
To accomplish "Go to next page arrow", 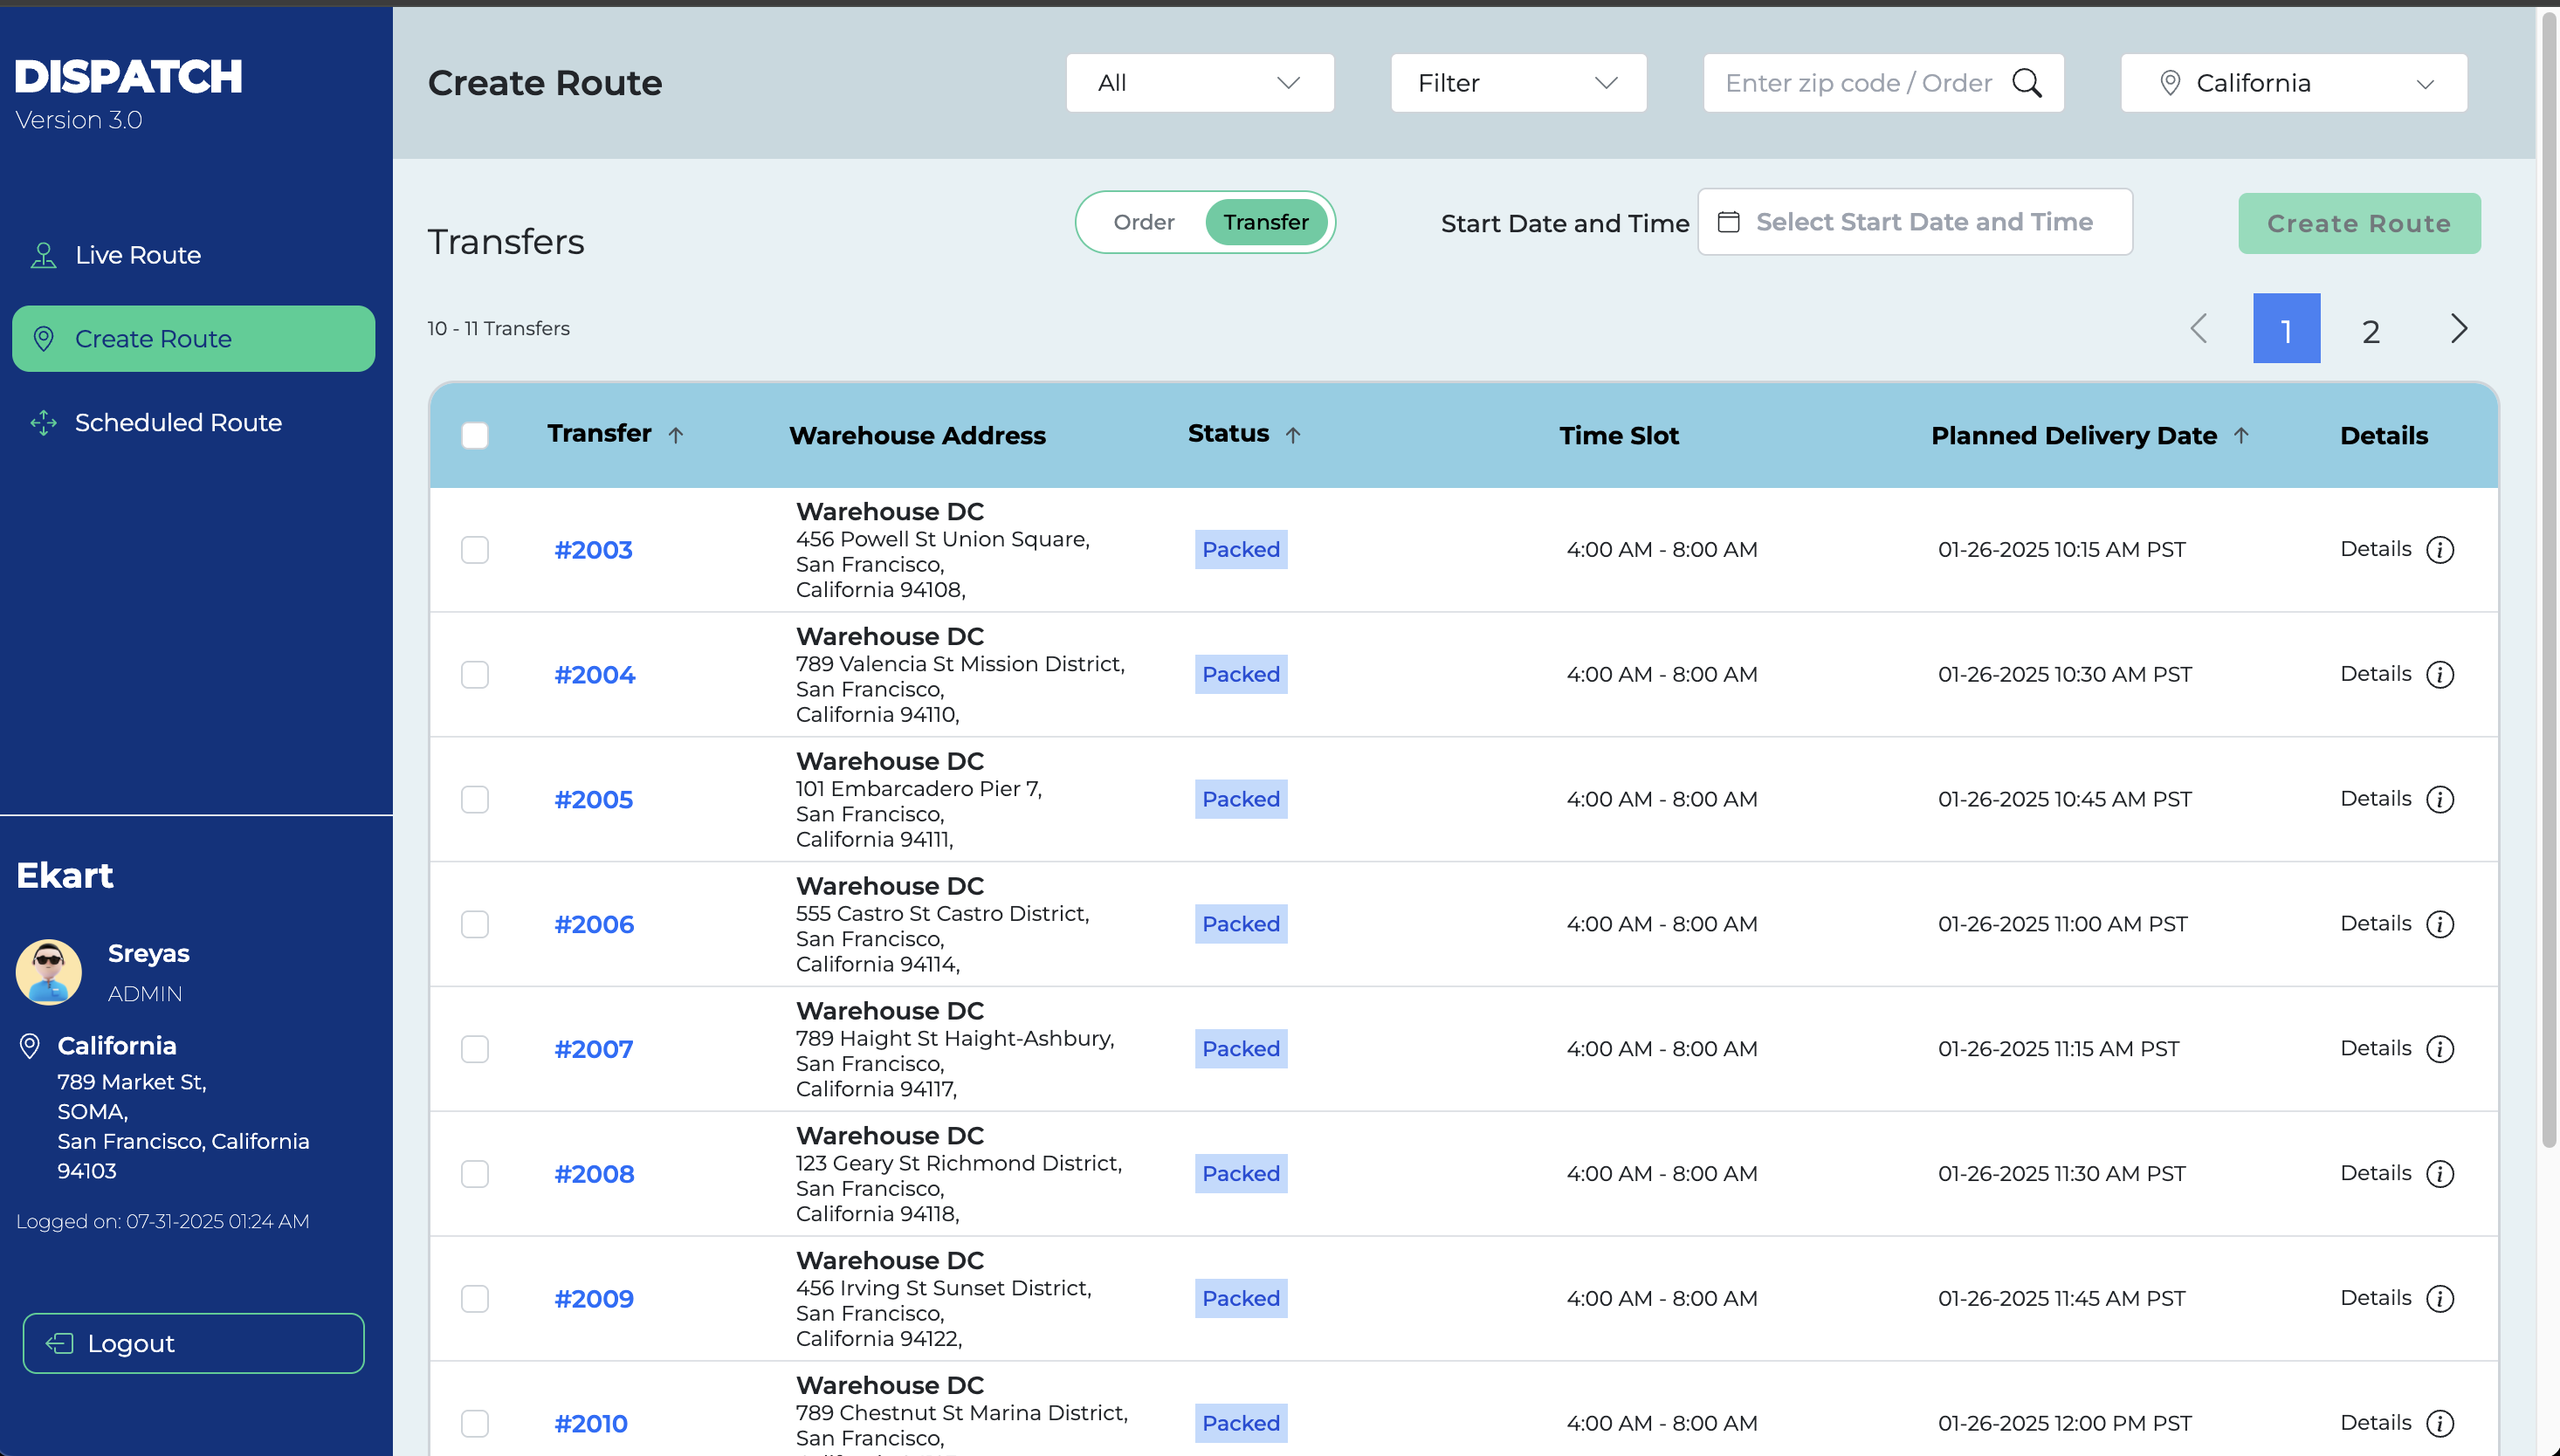I will pos(2459,329).
